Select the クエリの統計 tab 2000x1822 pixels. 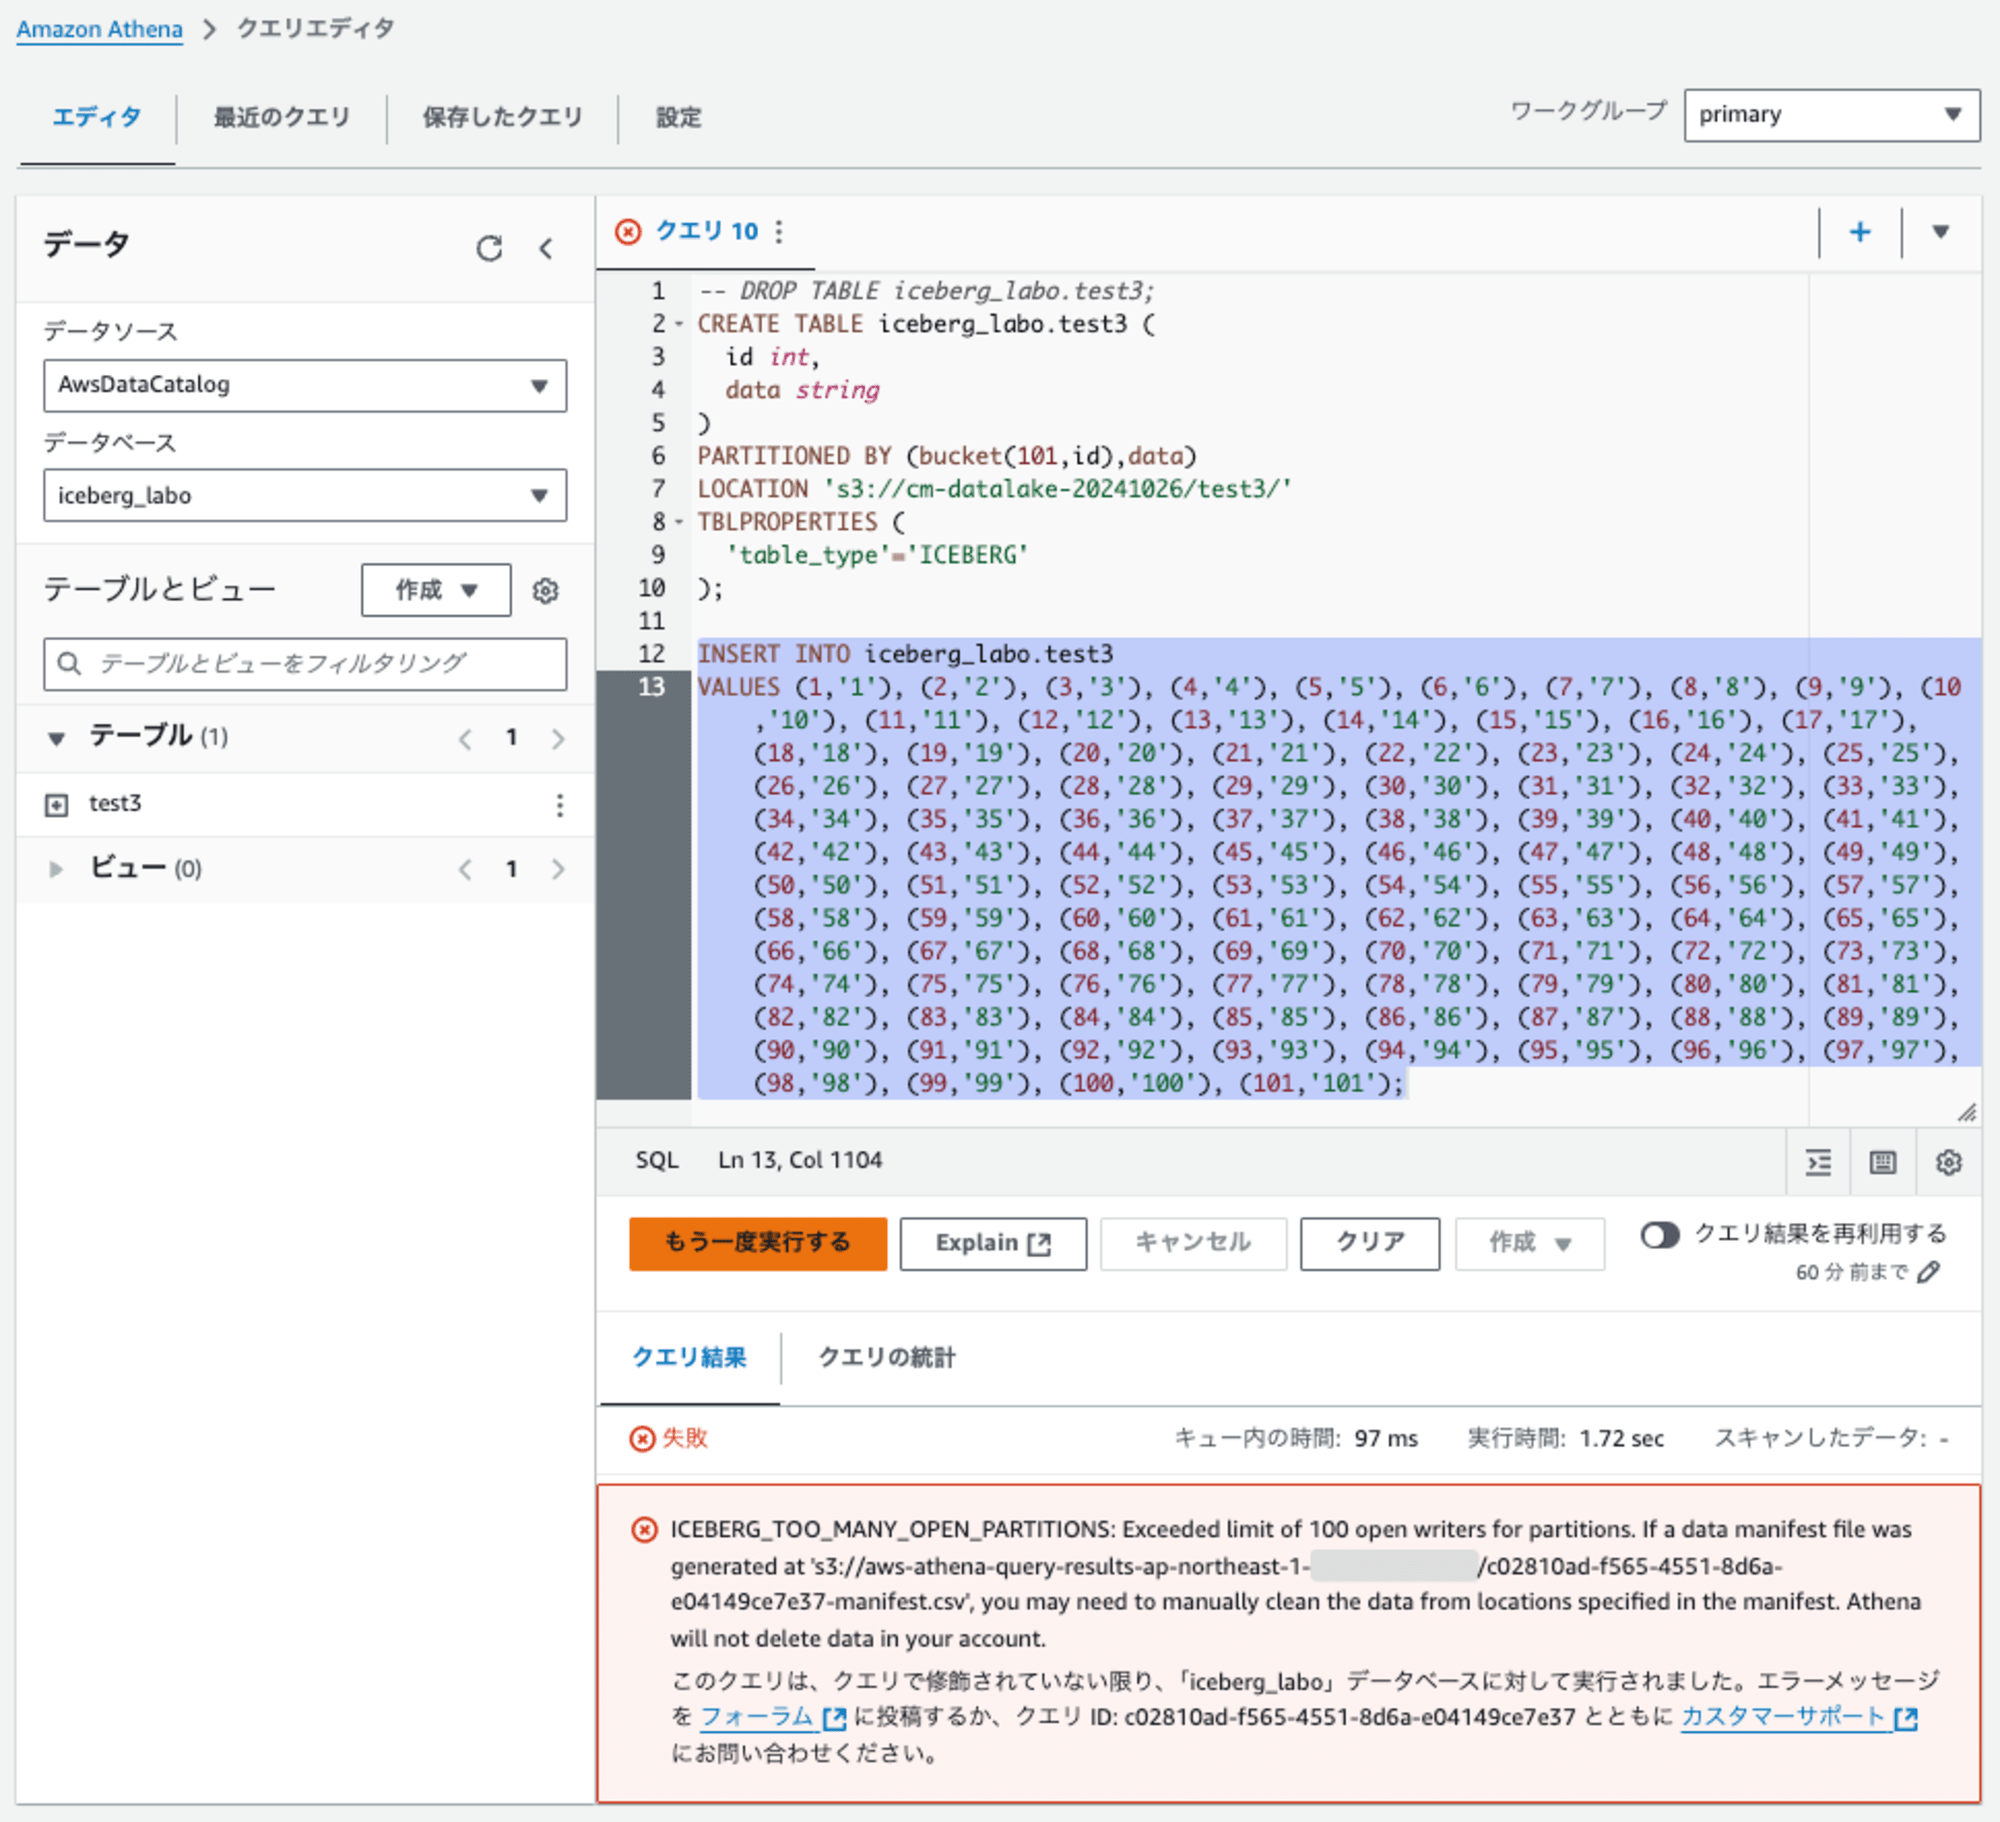click(887, 1358)
